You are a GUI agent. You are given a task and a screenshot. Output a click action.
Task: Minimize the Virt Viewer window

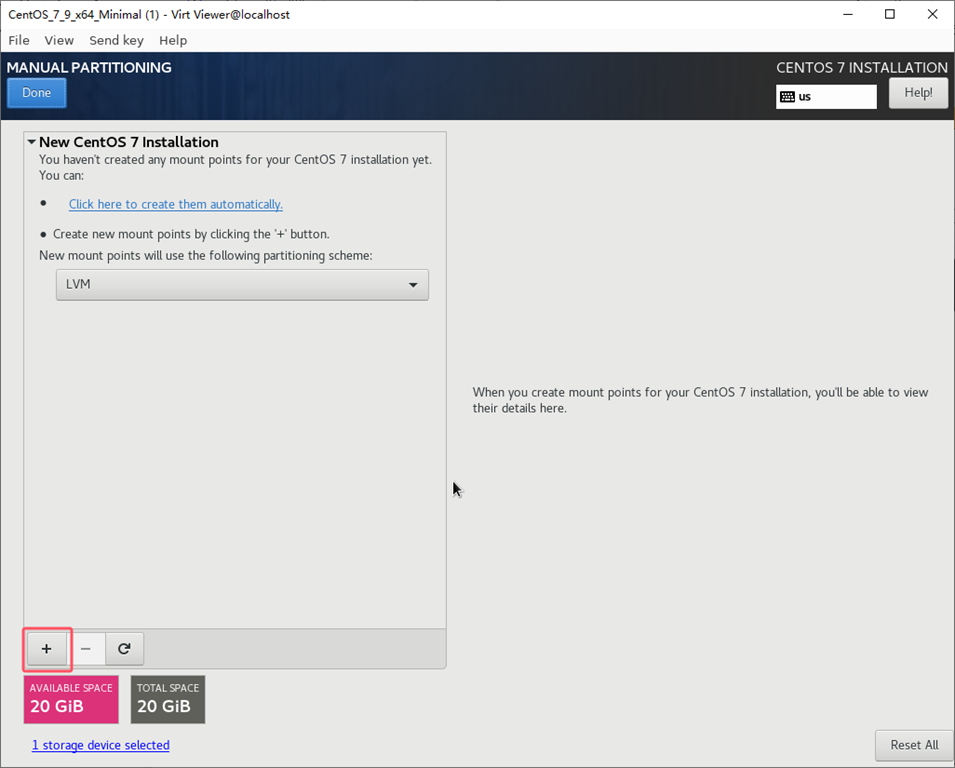coord(848,14)
